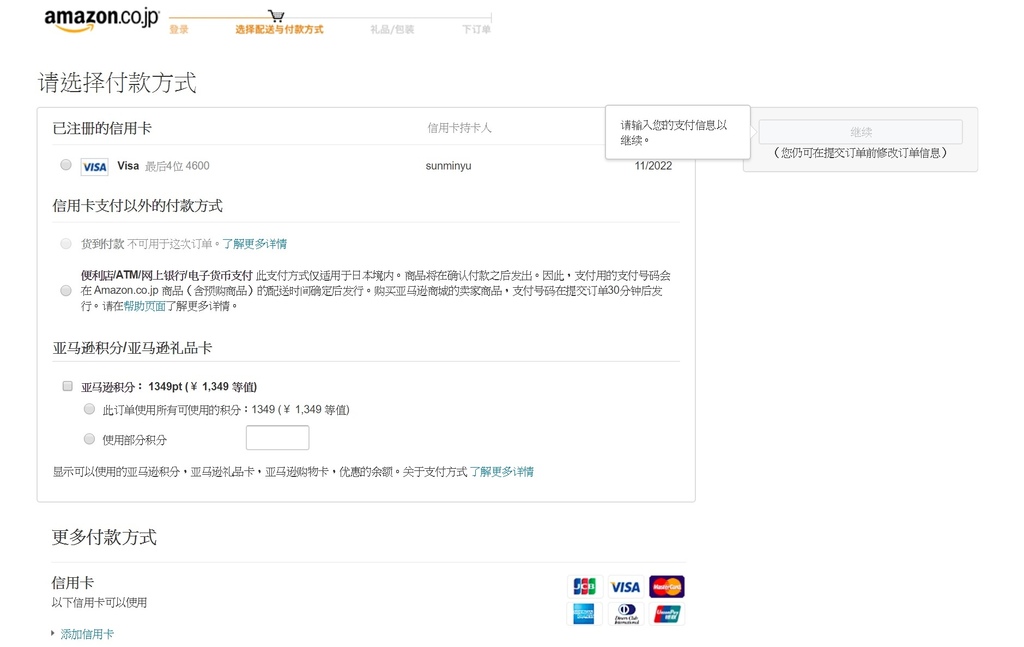Select the 使用部分积分 radio button
Viewport: 1024px width, 647px height.
click(x=90, y=439)
